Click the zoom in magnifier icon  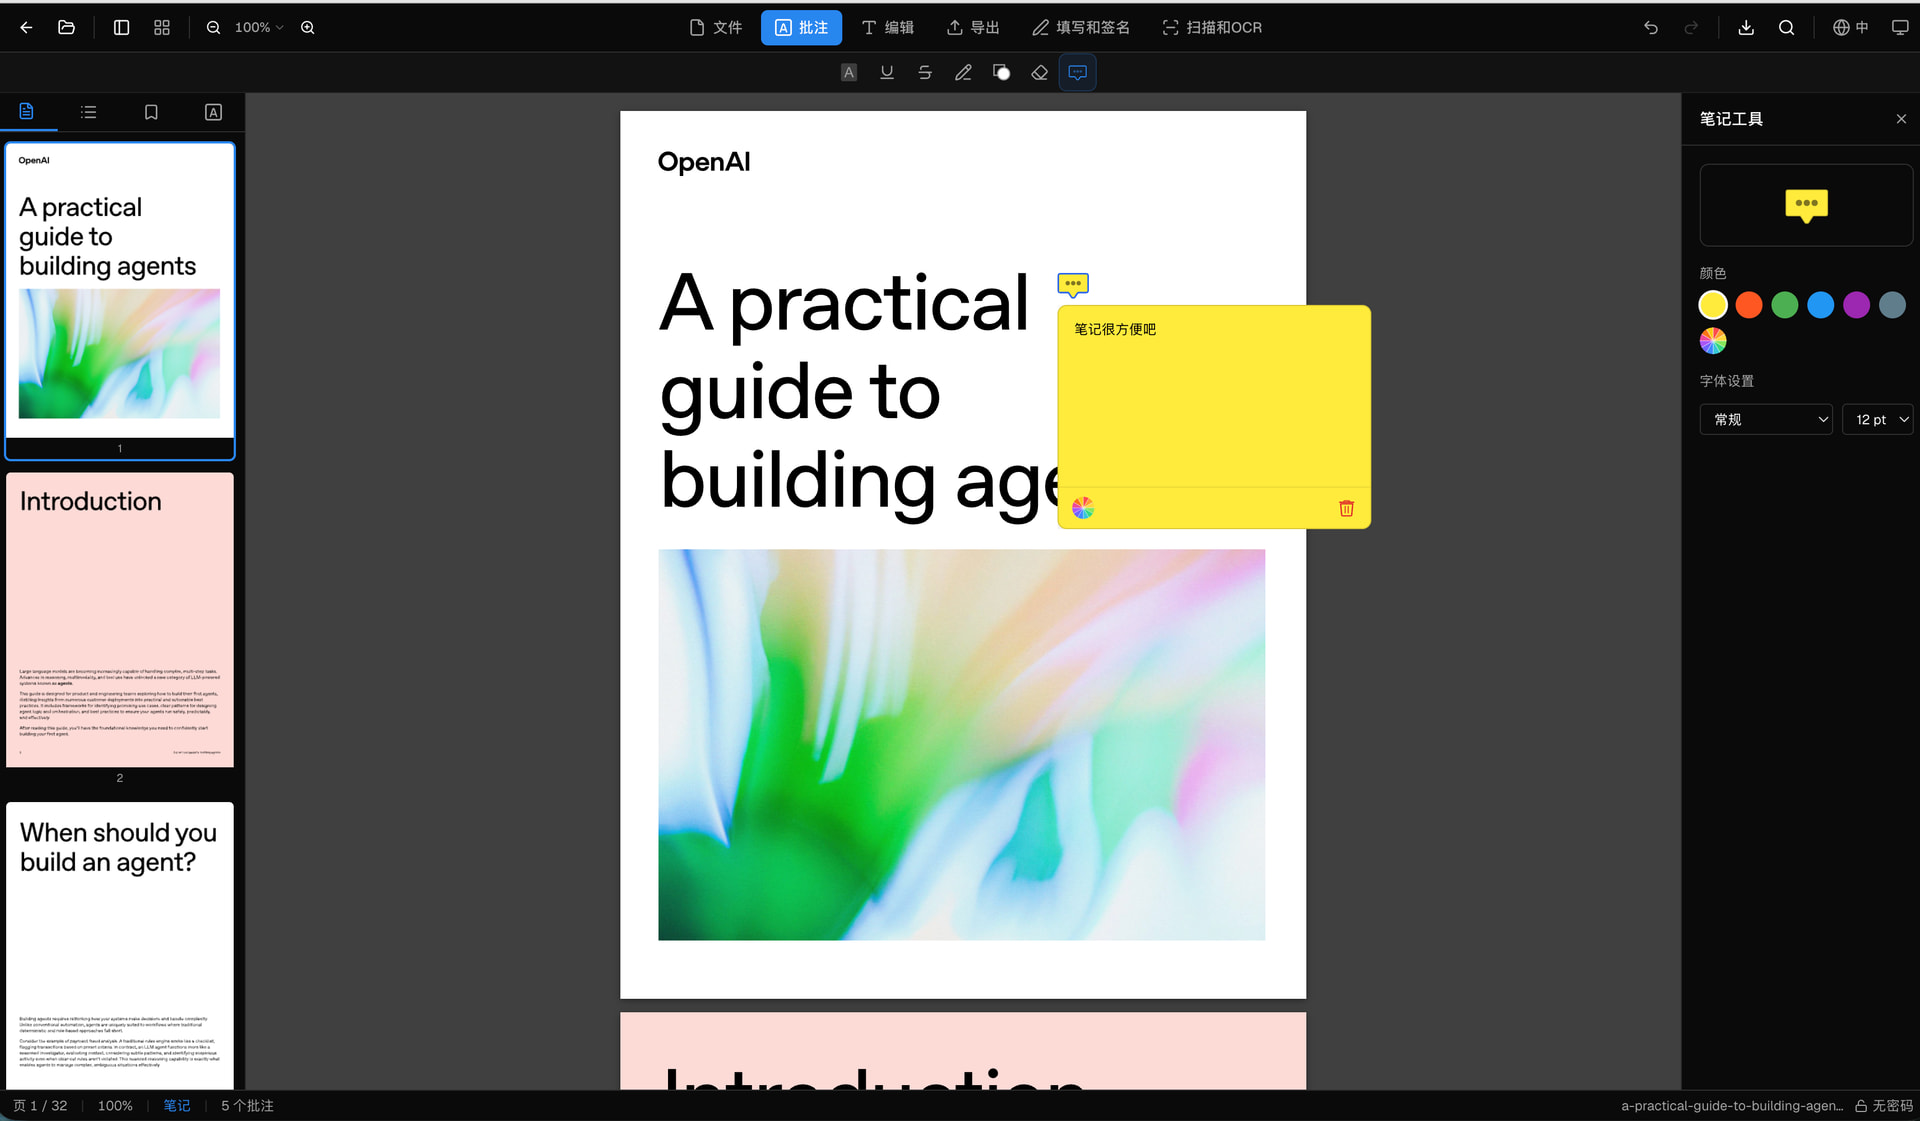pos(308,28)
